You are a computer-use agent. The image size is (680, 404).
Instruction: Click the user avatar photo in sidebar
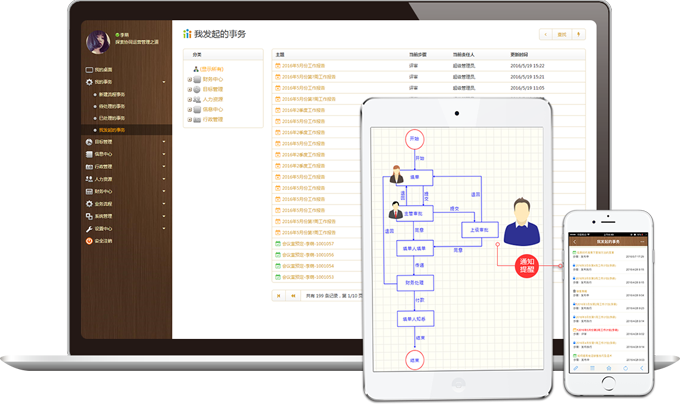(x=98, y=41)
